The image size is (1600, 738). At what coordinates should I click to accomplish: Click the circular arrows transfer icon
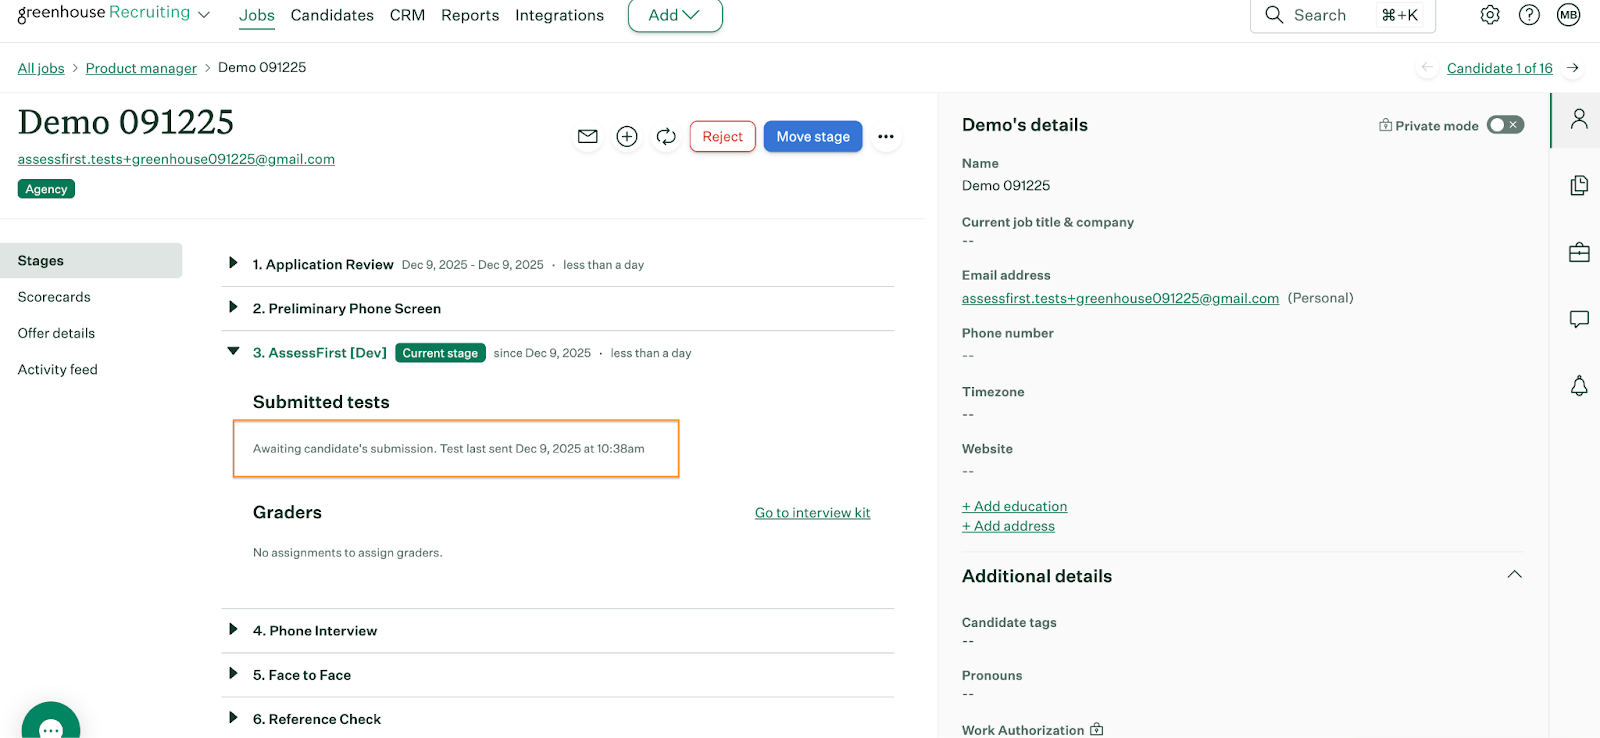point(666,137)
